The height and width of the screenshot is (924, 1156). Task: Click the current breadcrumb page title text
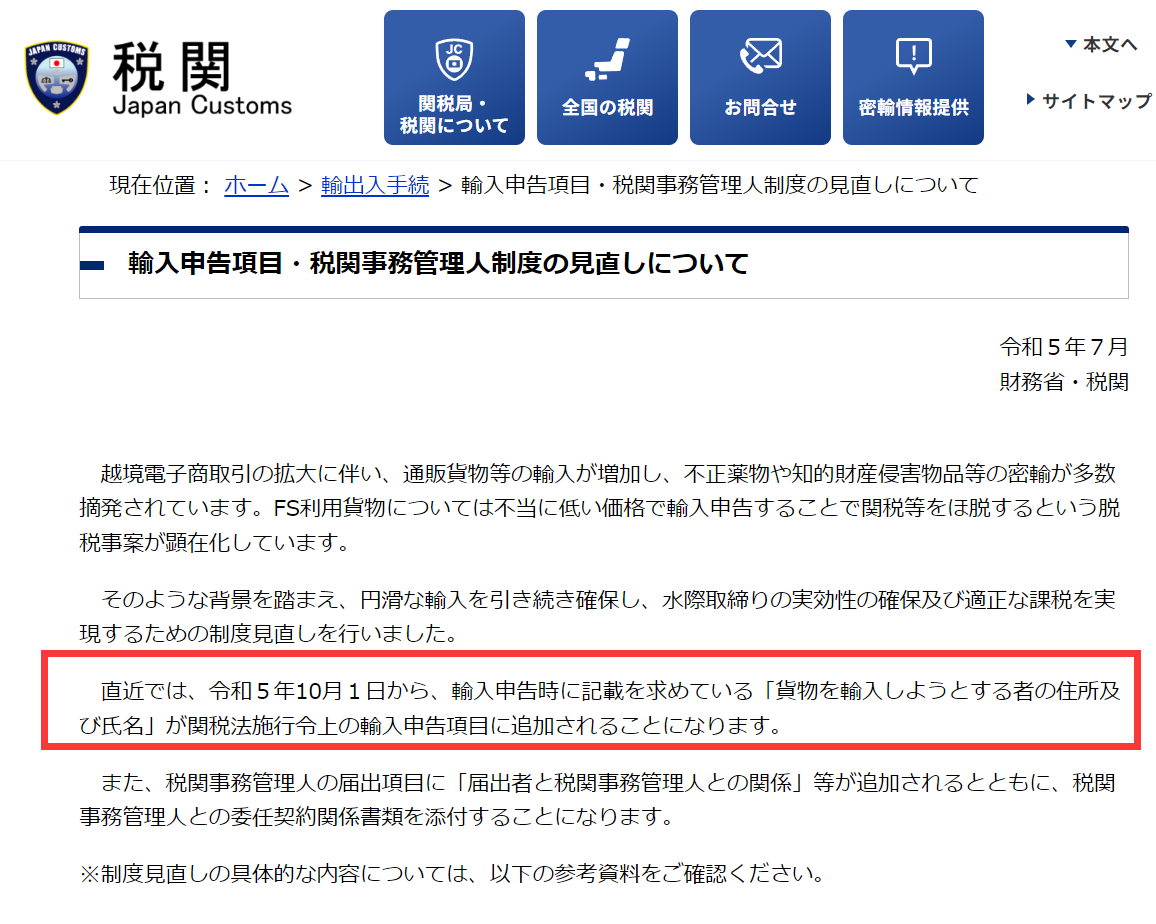(720, 185)
